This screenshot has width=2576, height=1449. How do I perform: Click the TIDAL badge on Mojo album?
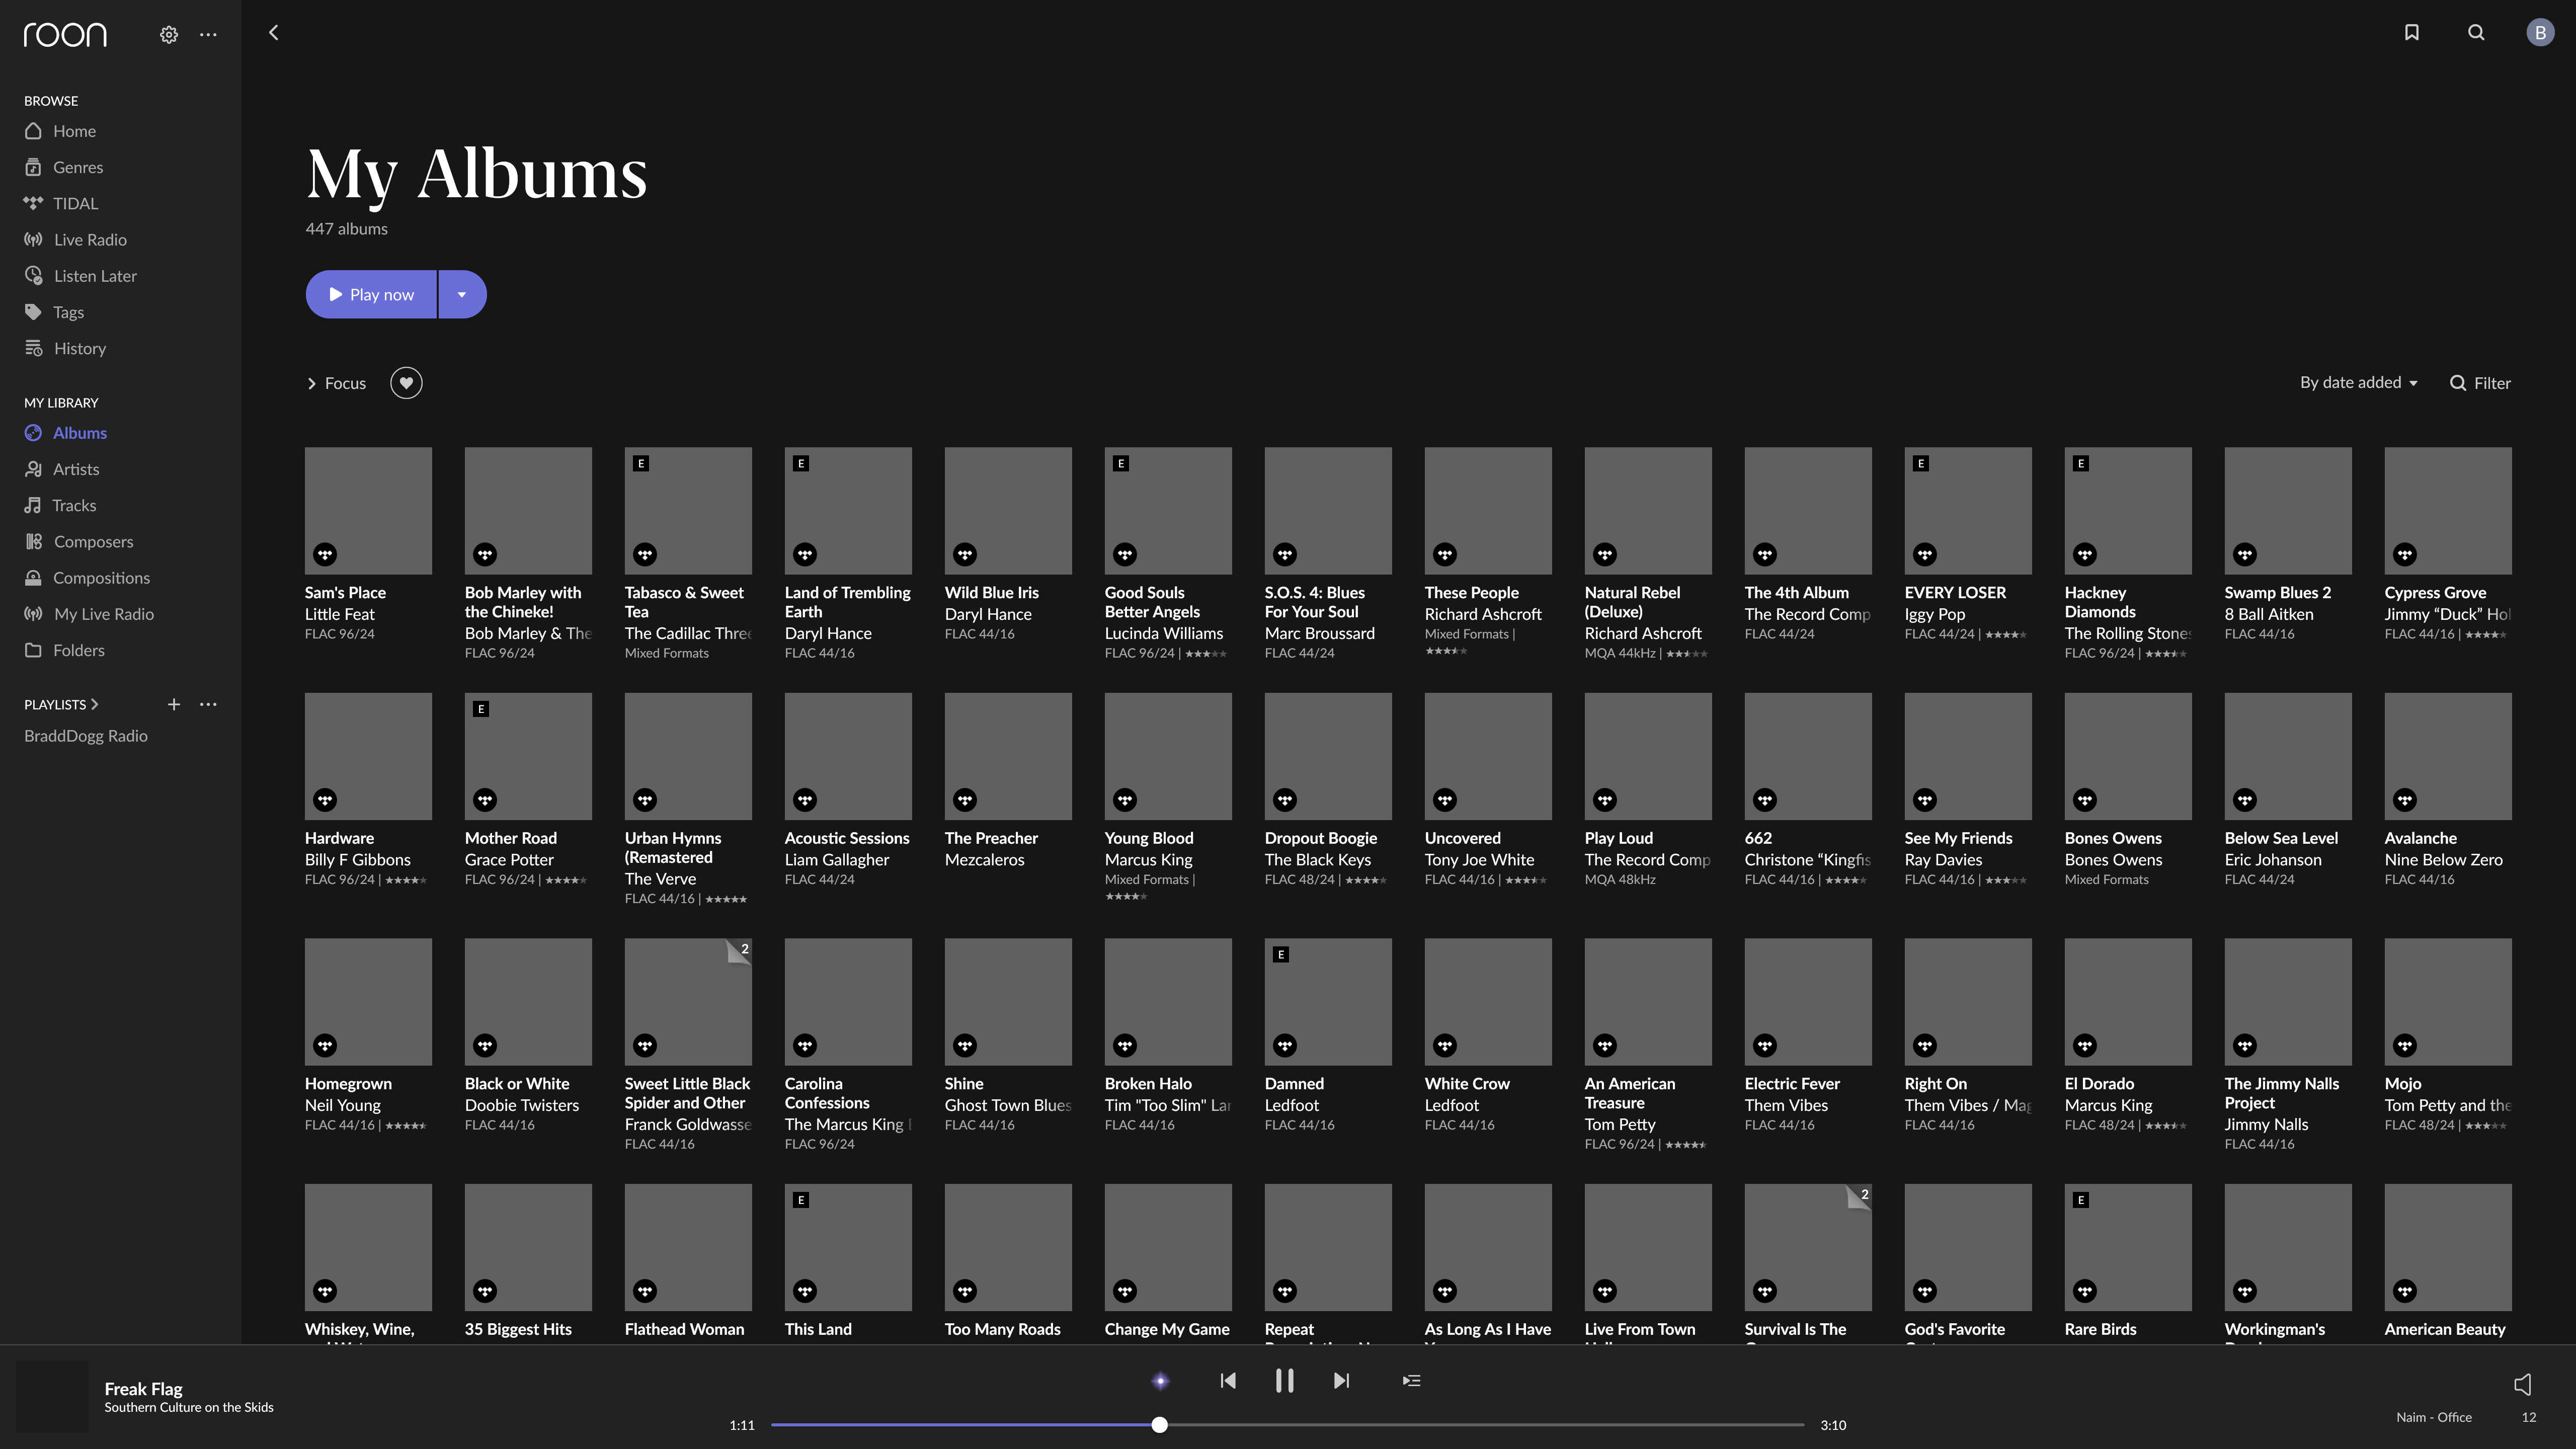pyautogui.click(x=2405, y=1046)
